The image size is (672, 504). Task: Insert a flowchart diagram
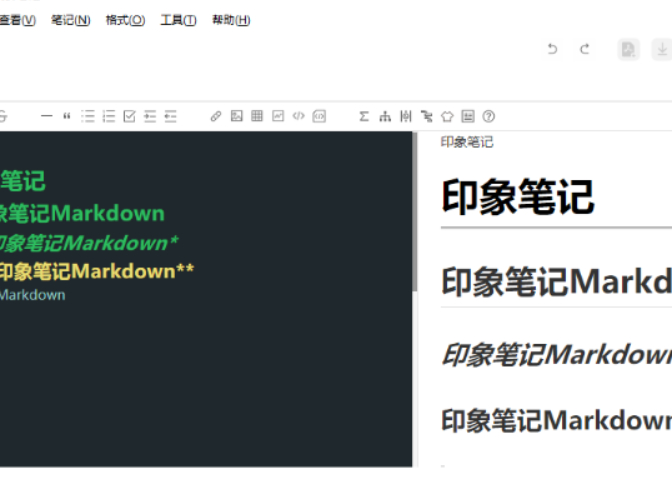point(385,116)
